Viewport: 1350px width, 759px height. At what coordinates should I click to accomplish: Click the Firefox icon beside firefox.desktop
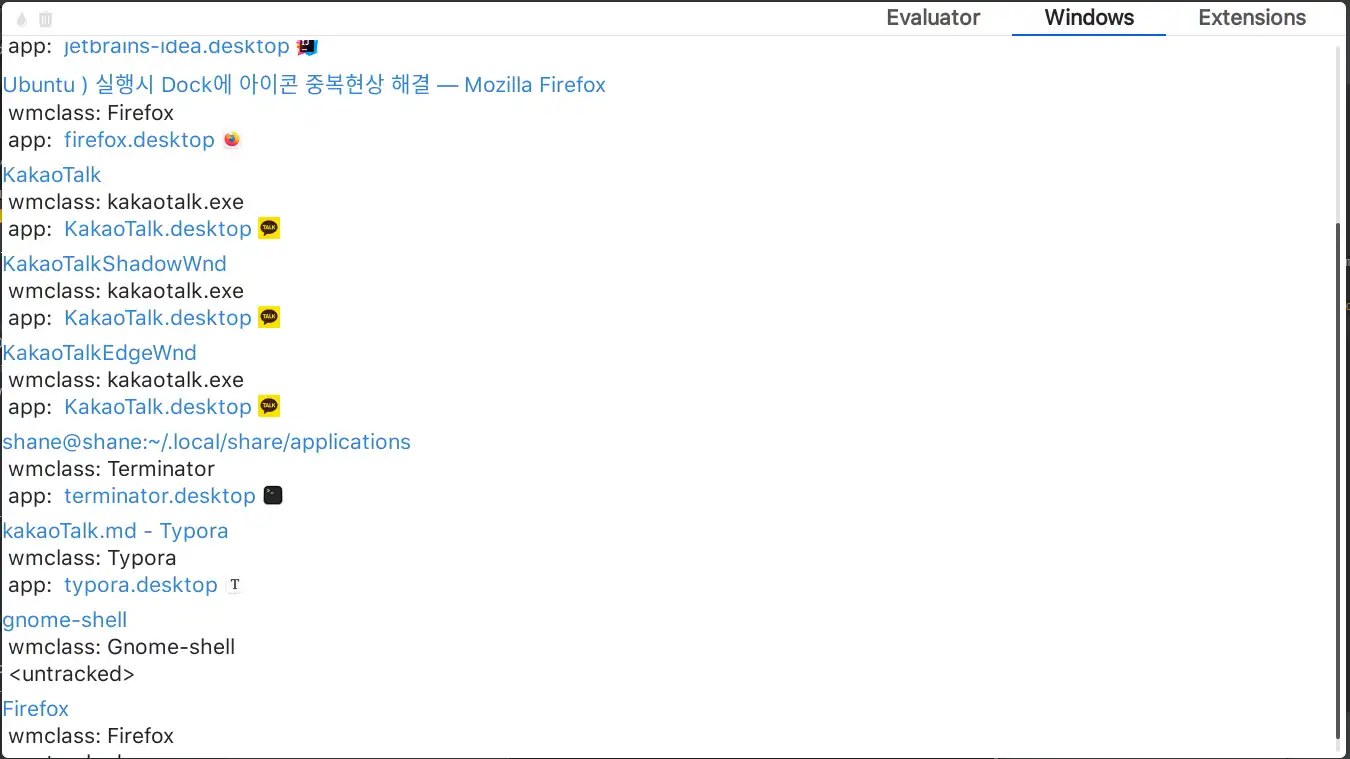pos(232,140)
